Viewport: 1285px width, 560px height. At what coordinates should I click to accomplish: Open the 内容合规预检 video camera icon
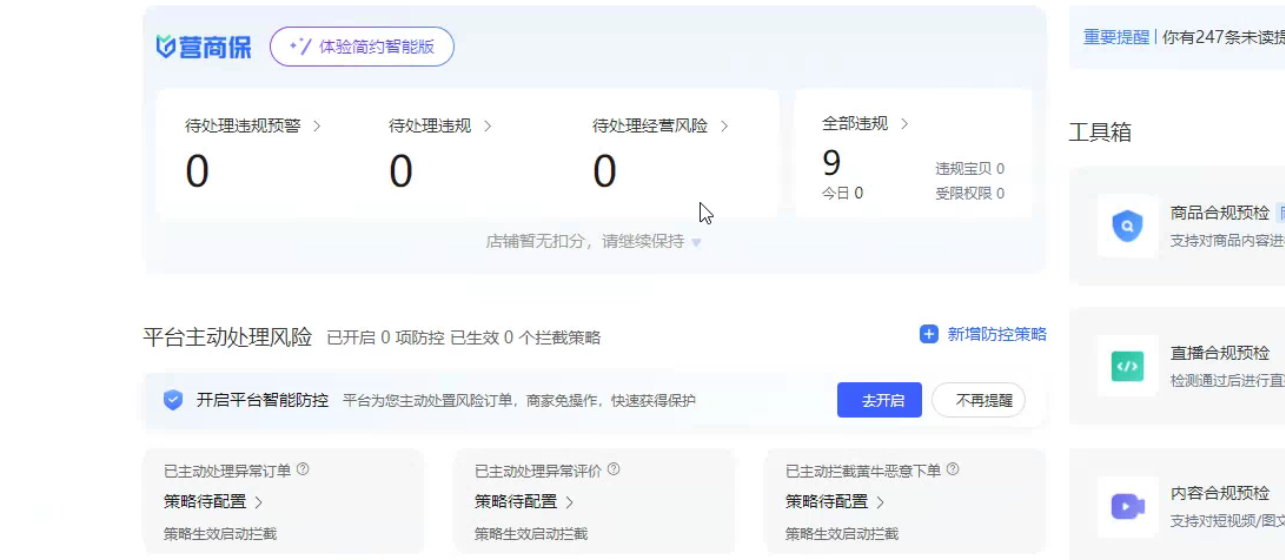[1127, 506]
